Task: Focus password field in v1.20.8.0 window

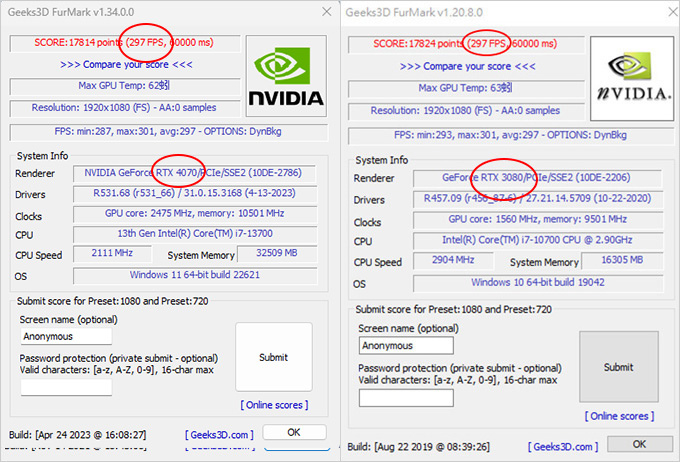Action: (406, 398)
